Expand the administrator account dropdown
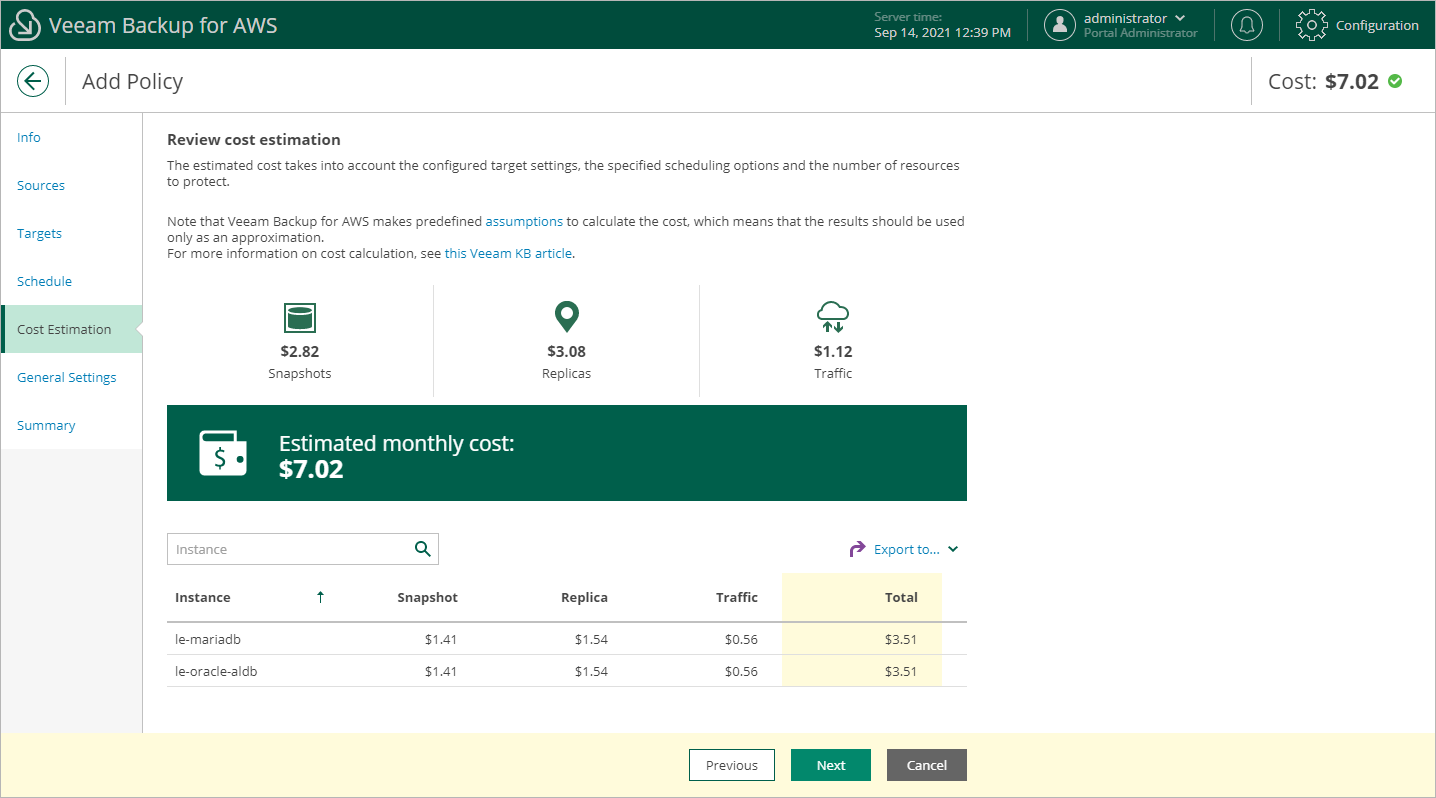 click(x=1180, y=18)
